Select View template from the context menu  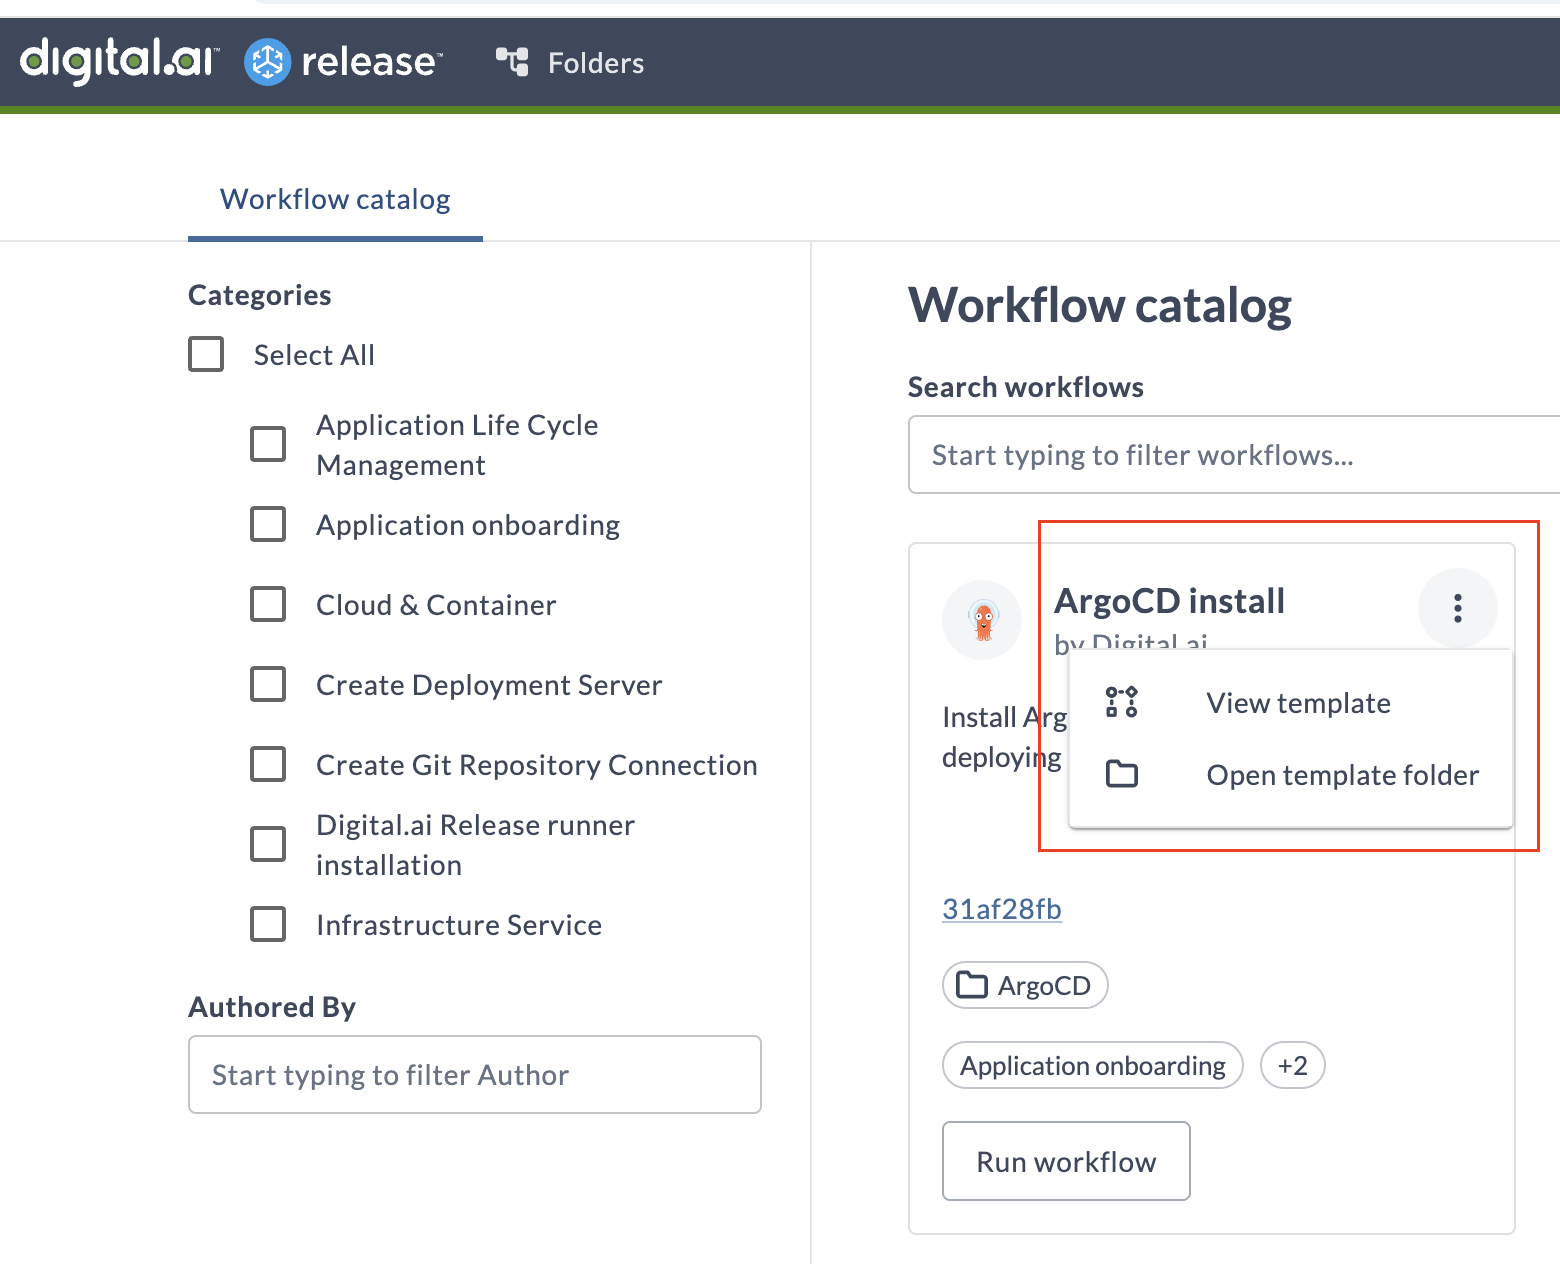tap(1298, 703)
